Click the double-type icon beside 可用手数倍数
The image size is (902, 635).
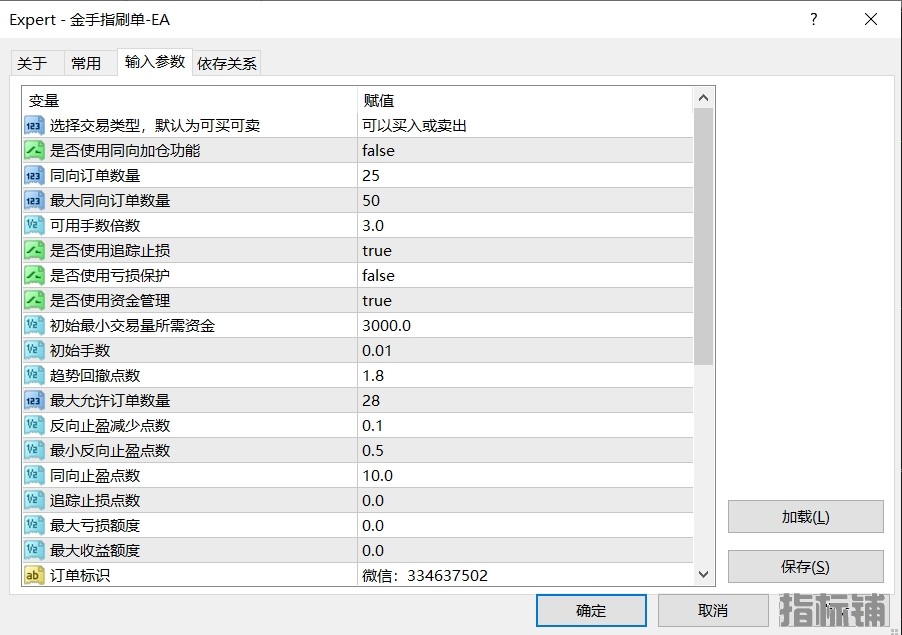(34, 225)
